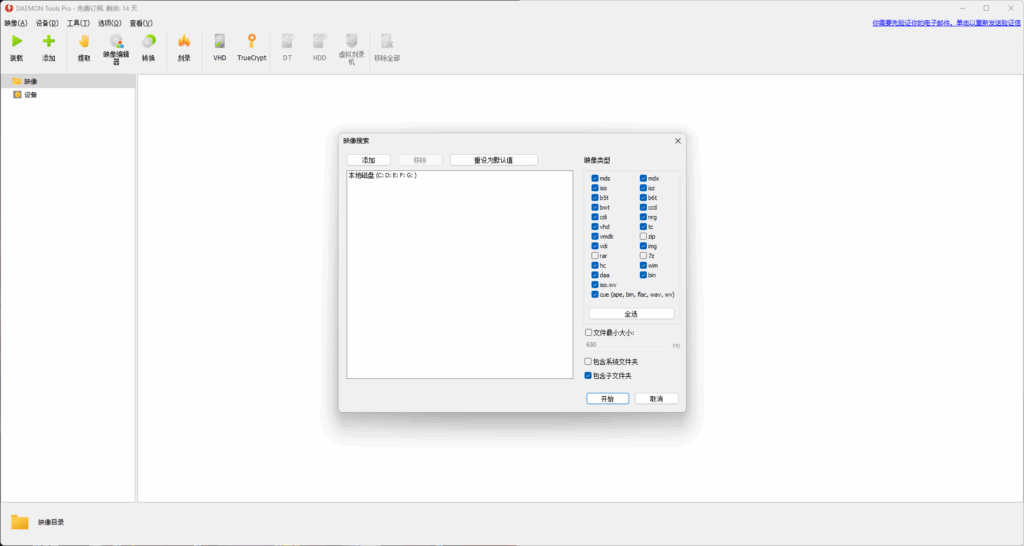Enable the 文件最小大小 checkbox
Image resolution: width=1024 pixels, height=546 pixels.
click(588, 332)
